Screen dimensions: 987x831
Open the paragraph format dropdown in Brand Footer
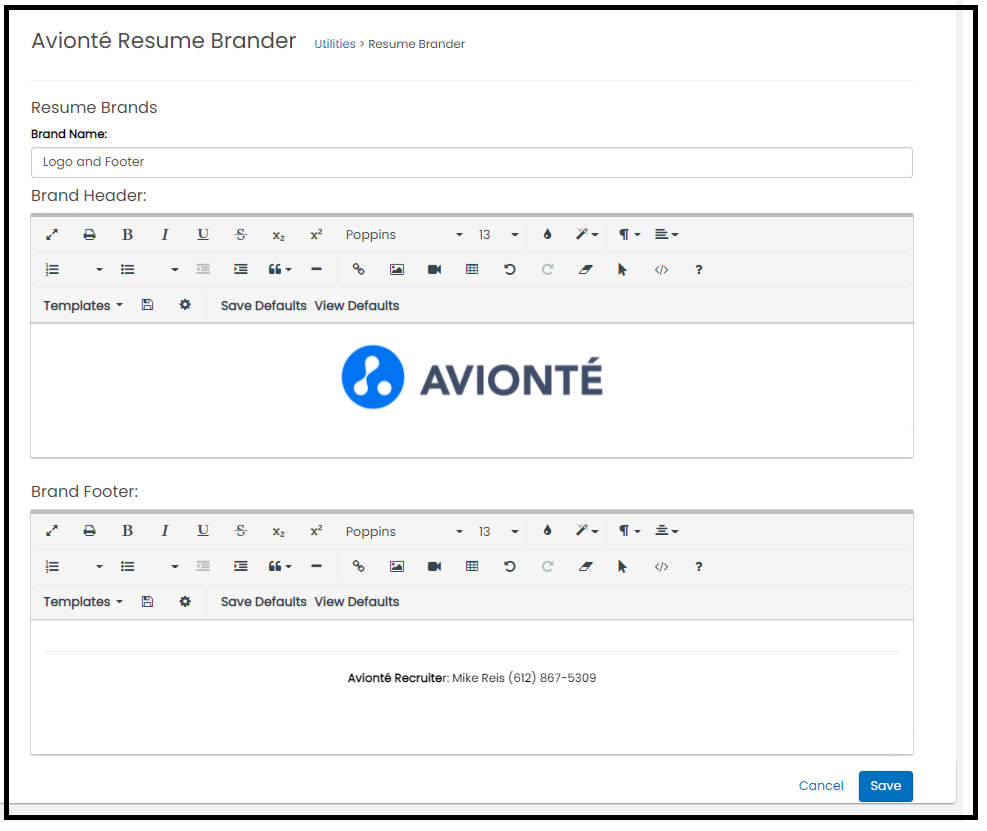(x=629, y=531)
